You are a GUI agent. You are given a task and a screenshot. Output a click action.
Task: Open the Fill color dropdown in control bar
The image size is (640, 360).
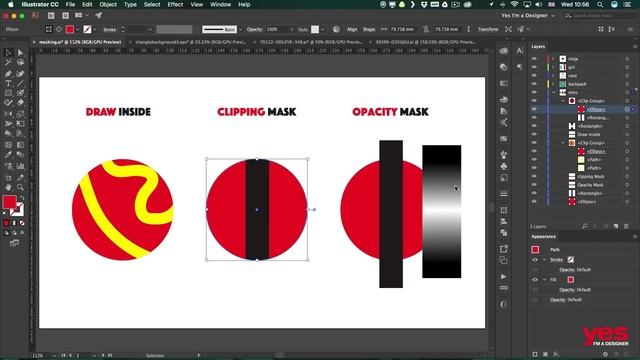click(77, 29)
